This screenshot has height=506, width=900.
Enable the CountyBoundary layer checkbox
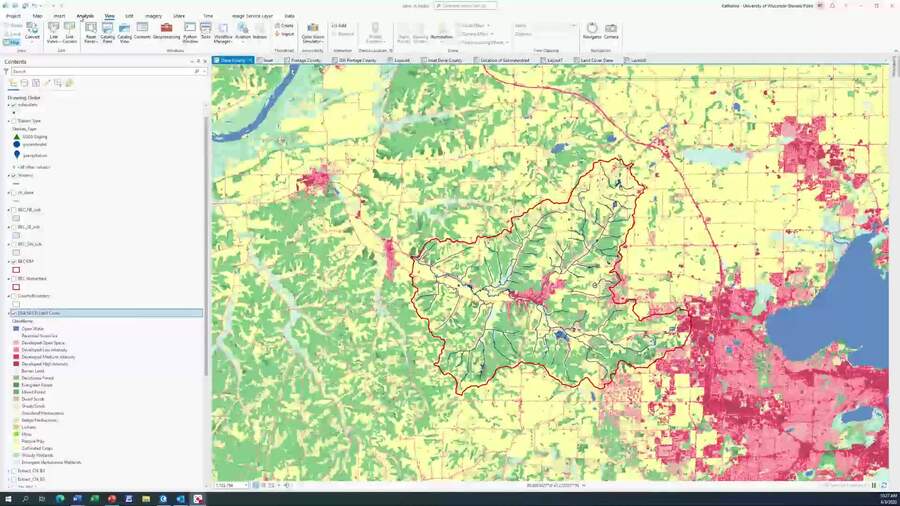[x=13, y=296]
